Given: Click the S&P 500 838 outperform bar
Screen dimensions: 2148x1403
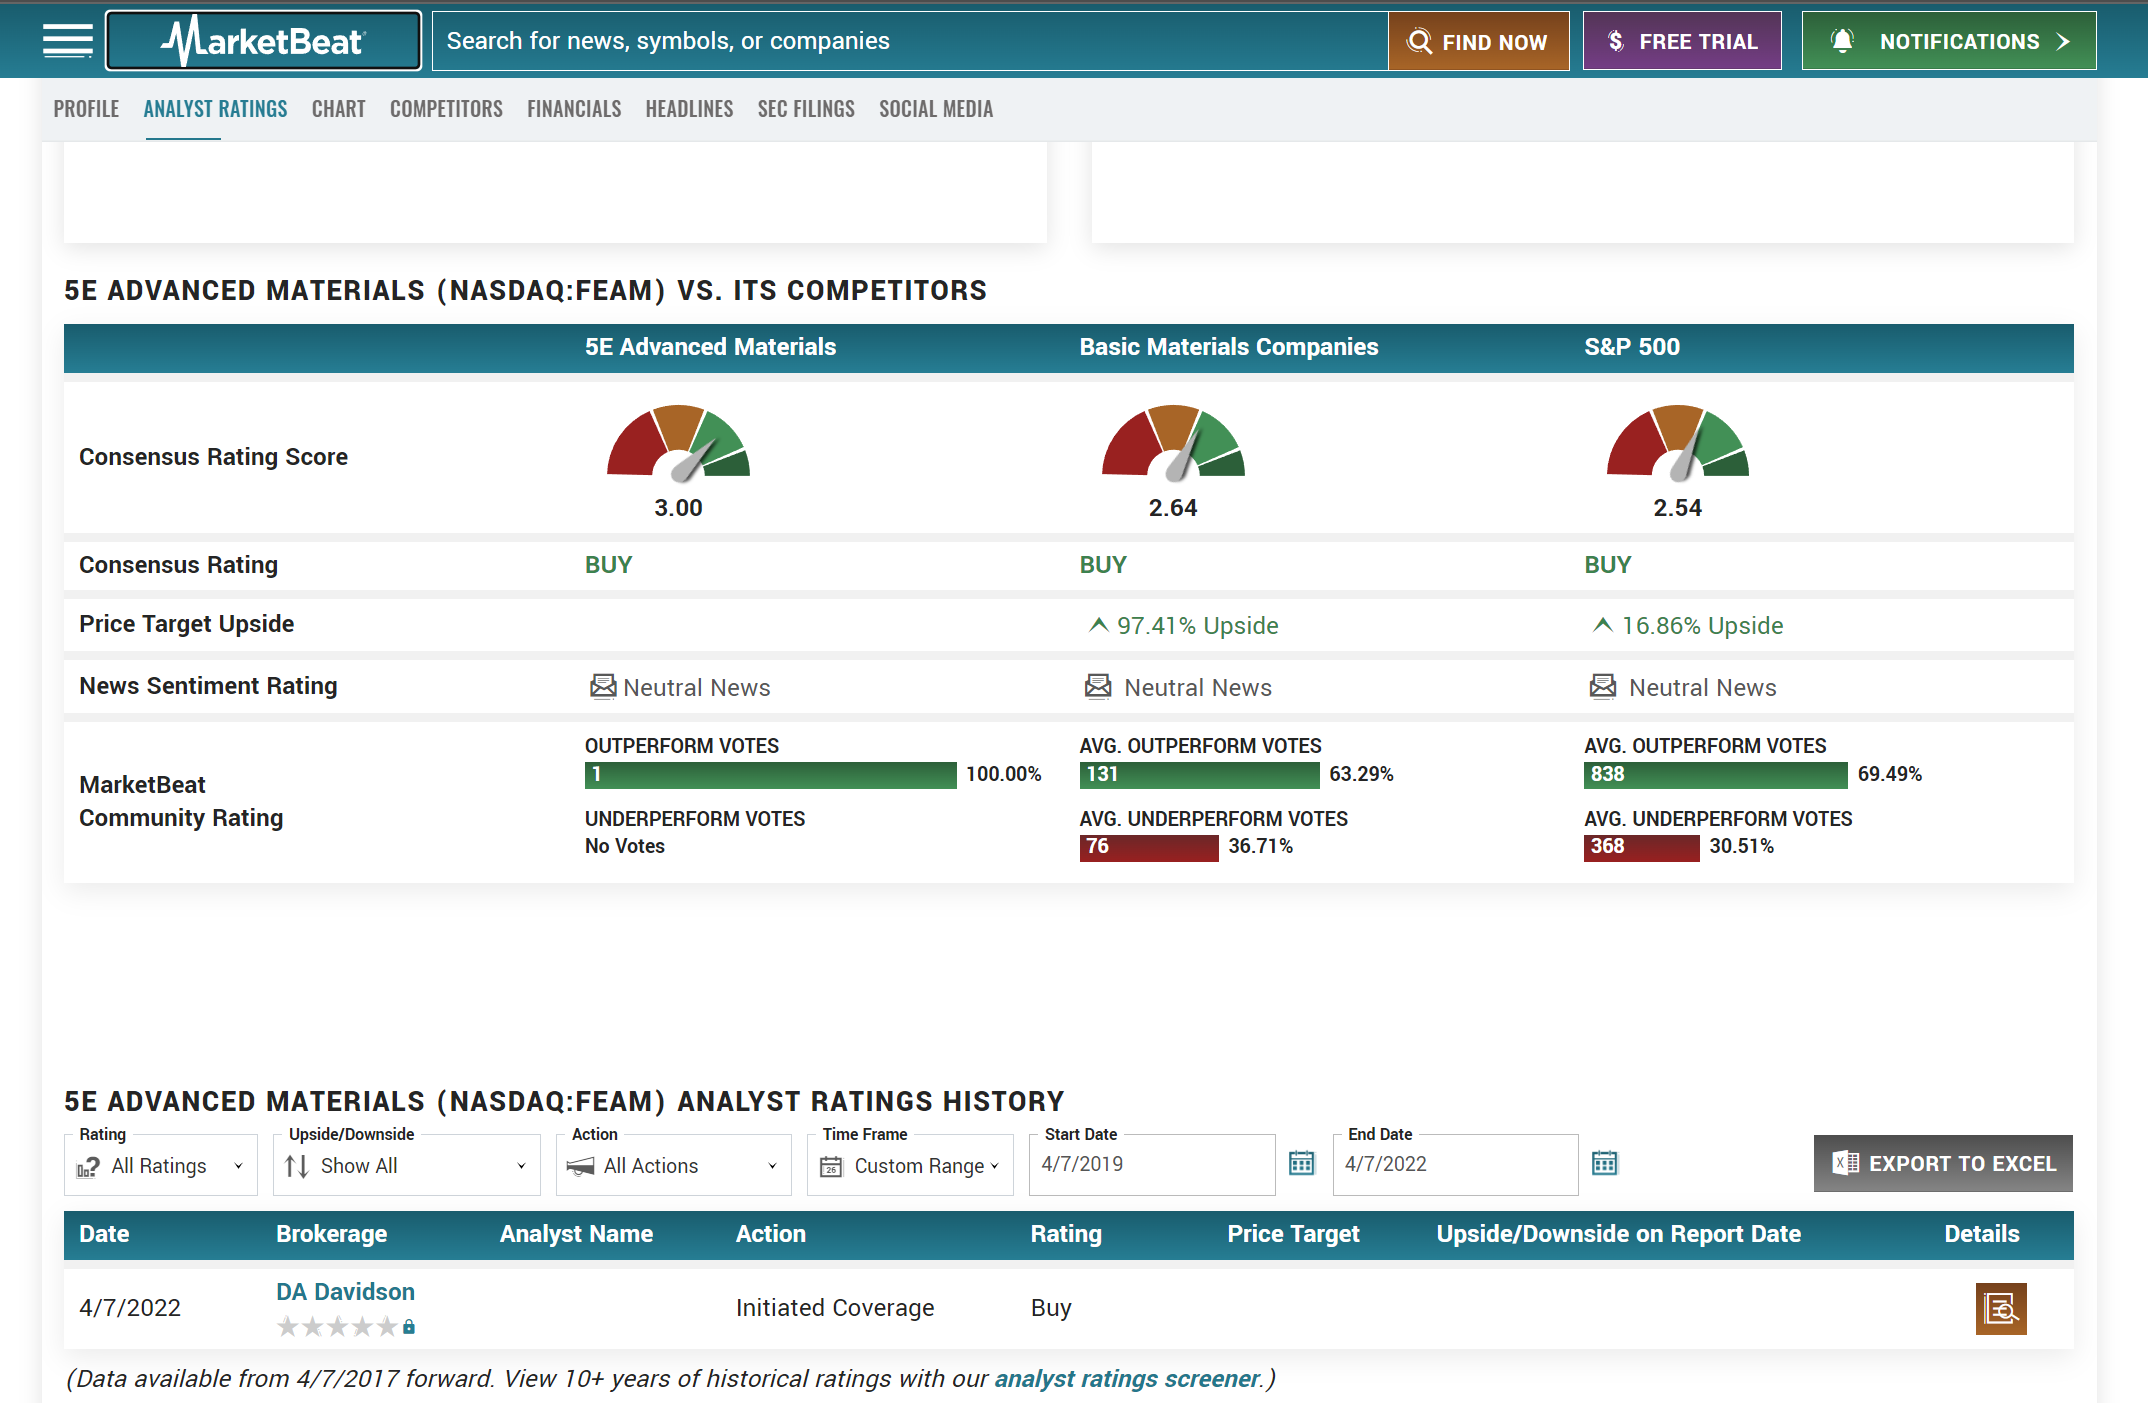Looking at the screenshot, I should click(x=1715, y=774).
